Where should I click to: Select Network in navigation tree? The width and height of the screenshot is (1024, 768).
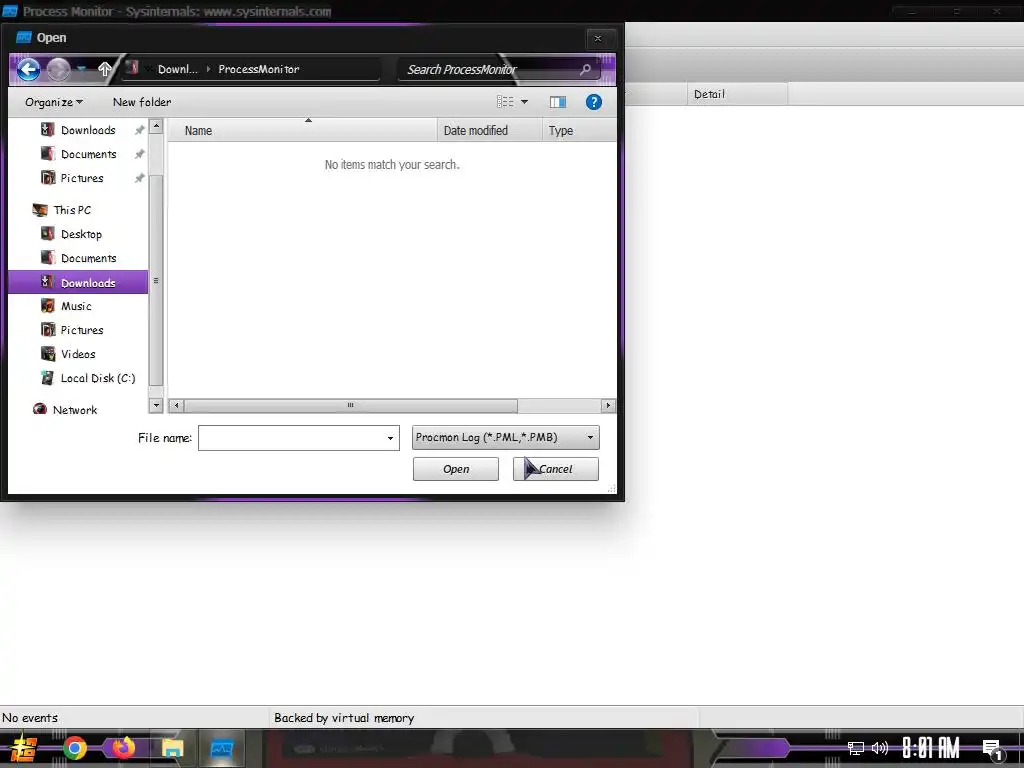[74, 410]
